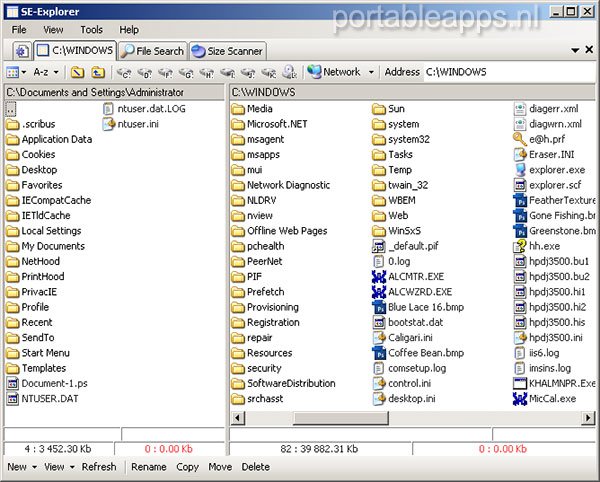The height and width of the screenshot is (482, 600).
Task: Click the horizontal scrollbar thumb
Action: [341, 418]
